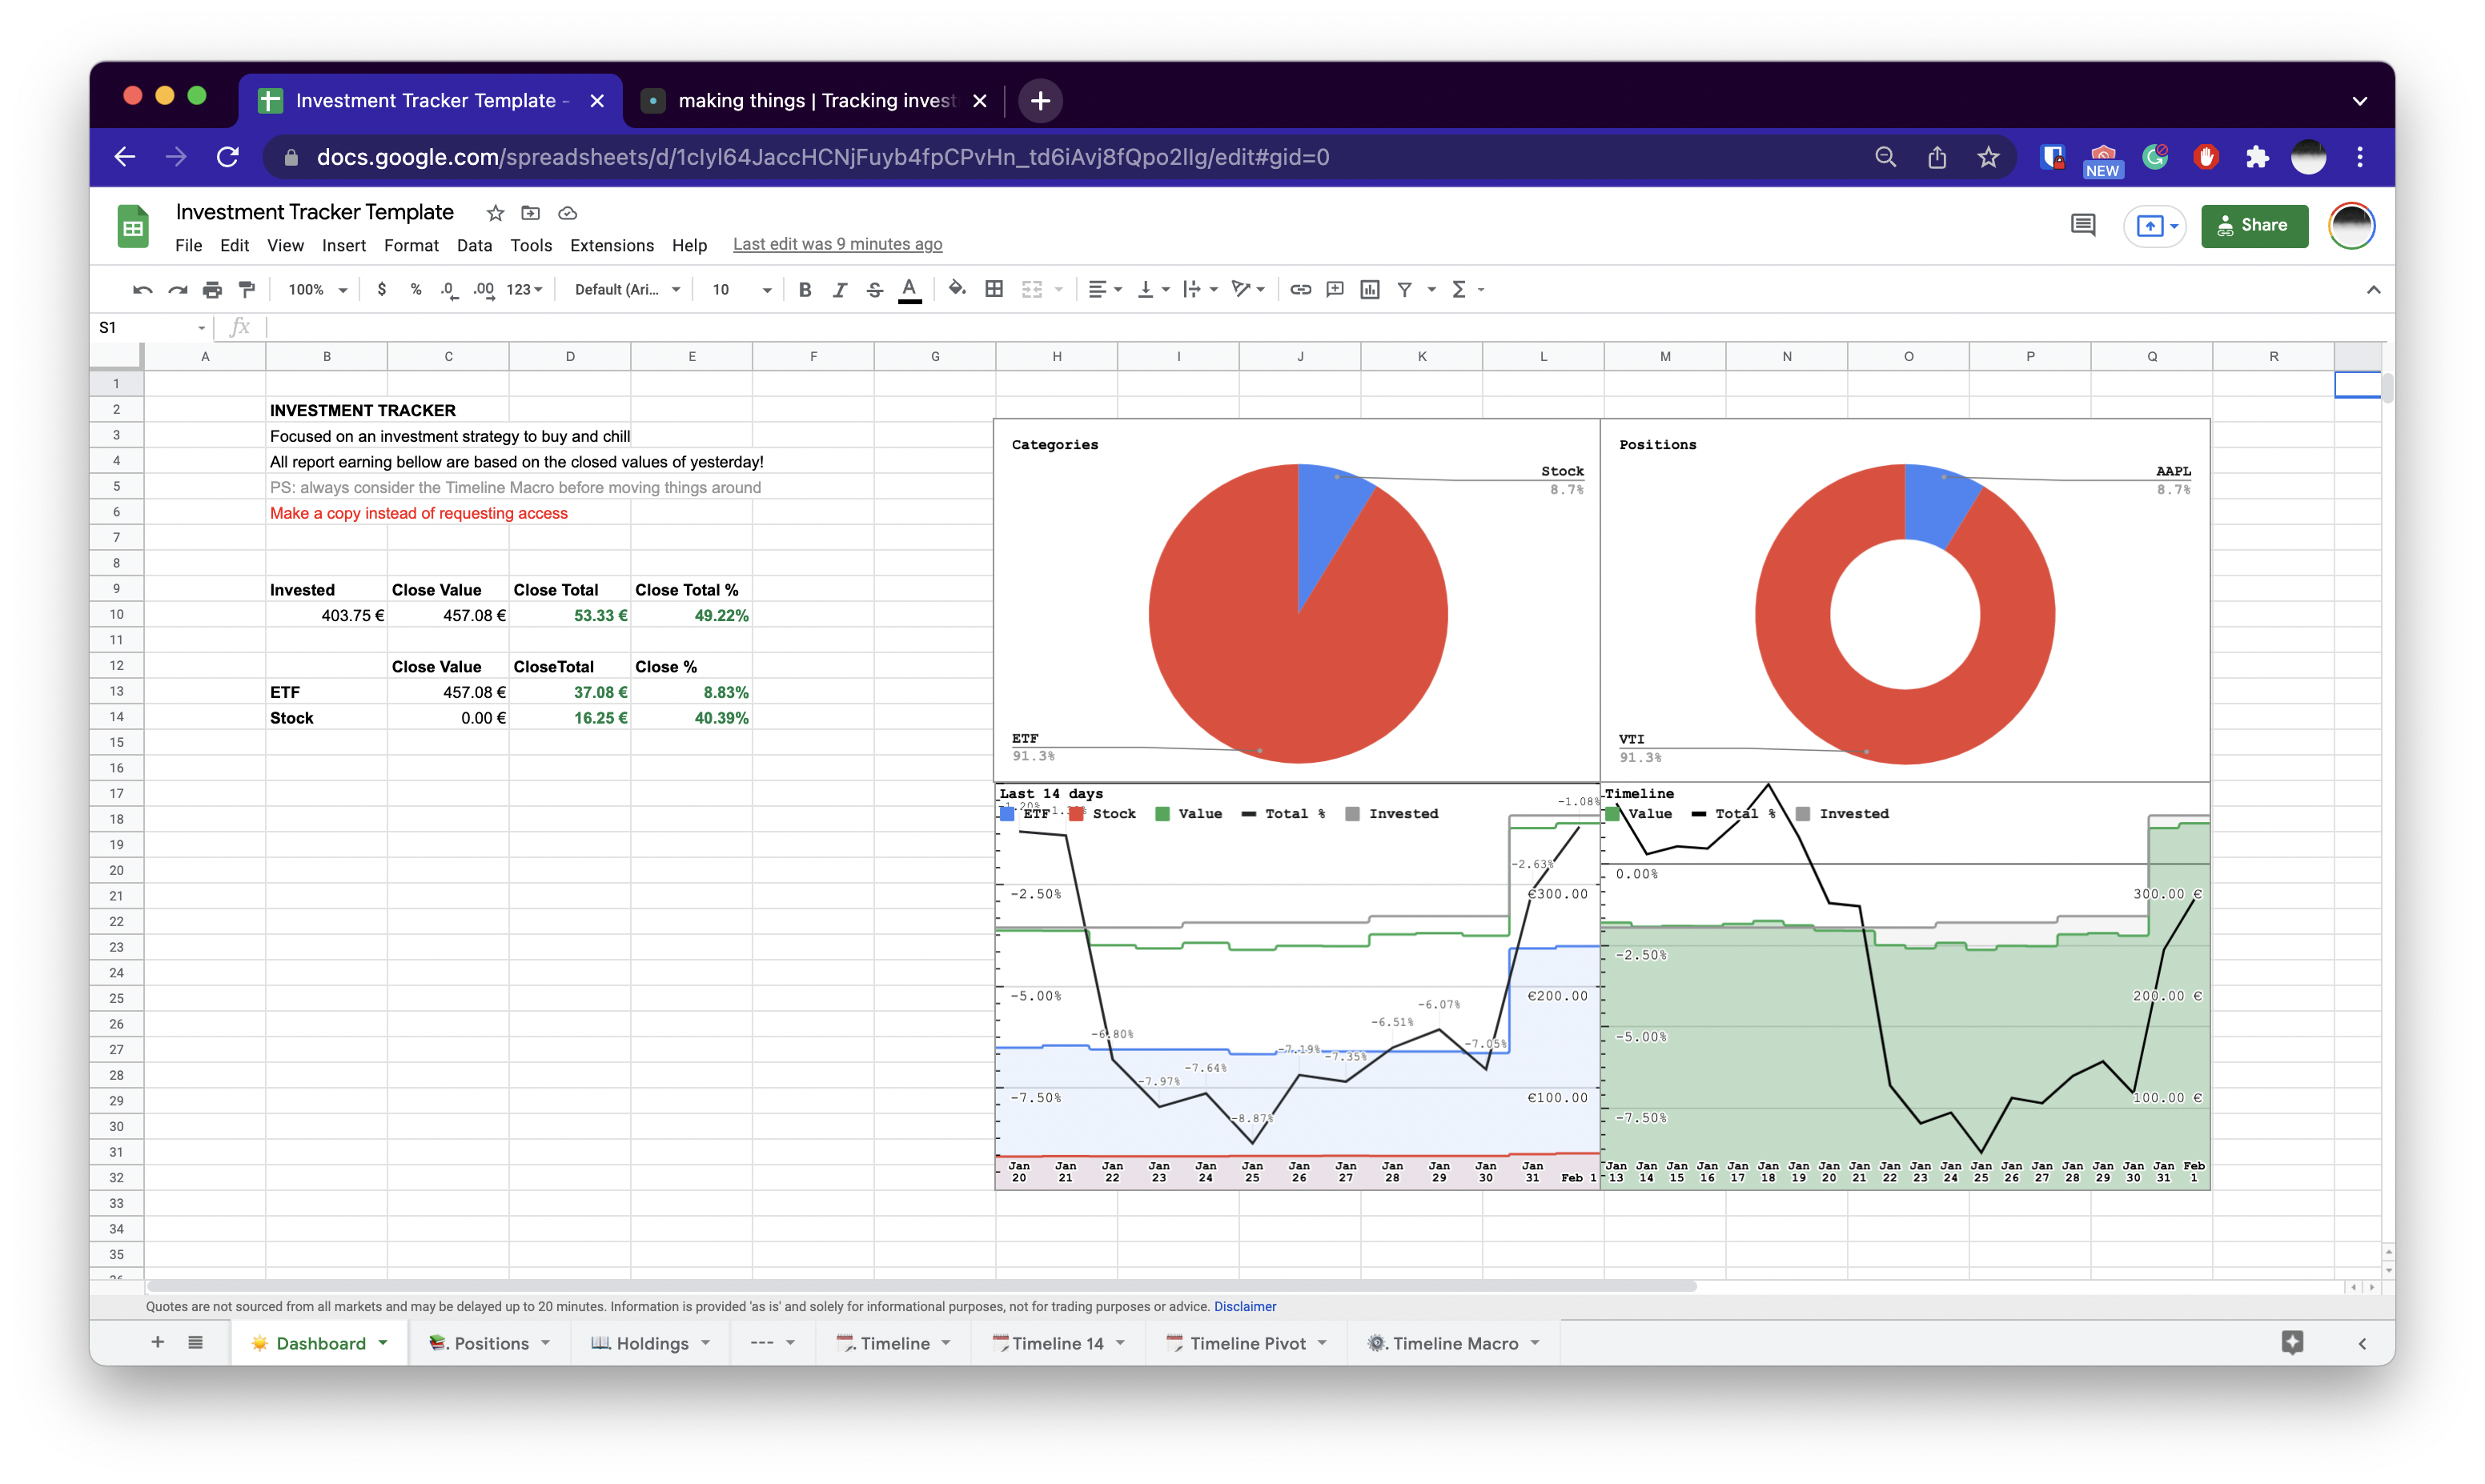Open the Borders tool
Image resolution: width=2485 pixels, height=1484 pixels.
coord(994,290)
